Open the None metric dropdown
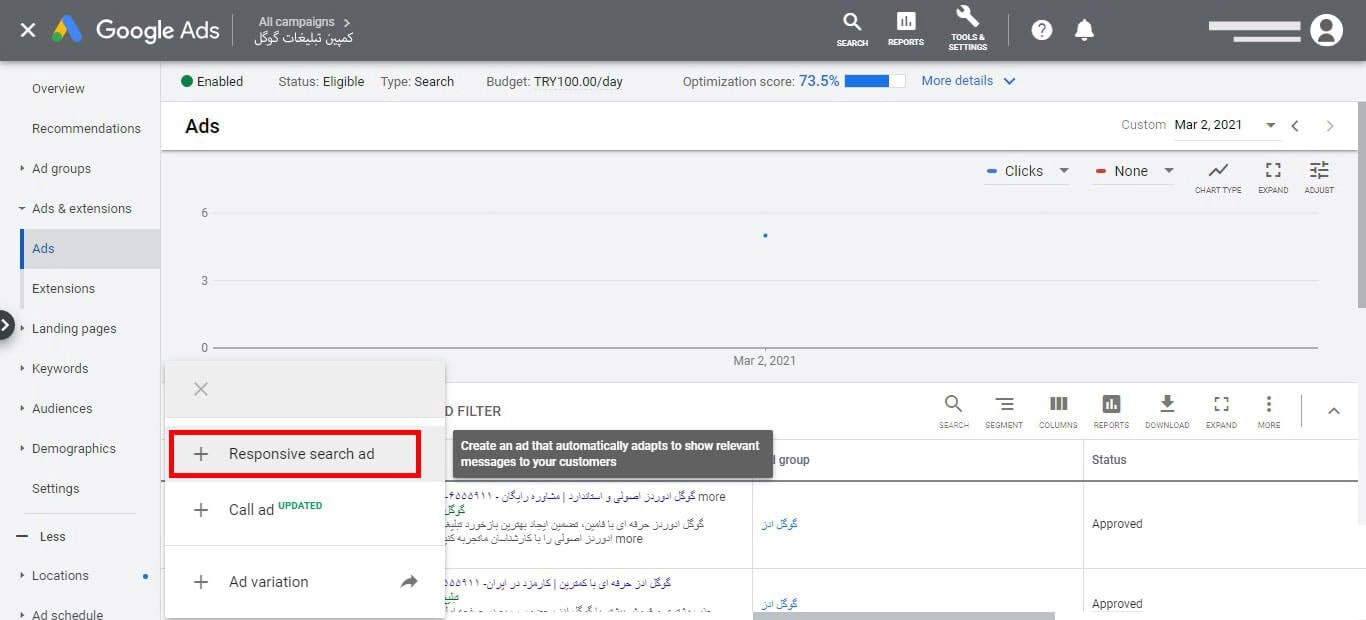Viewport: 1366px width, 620px height. click(x=1134, y=171)
